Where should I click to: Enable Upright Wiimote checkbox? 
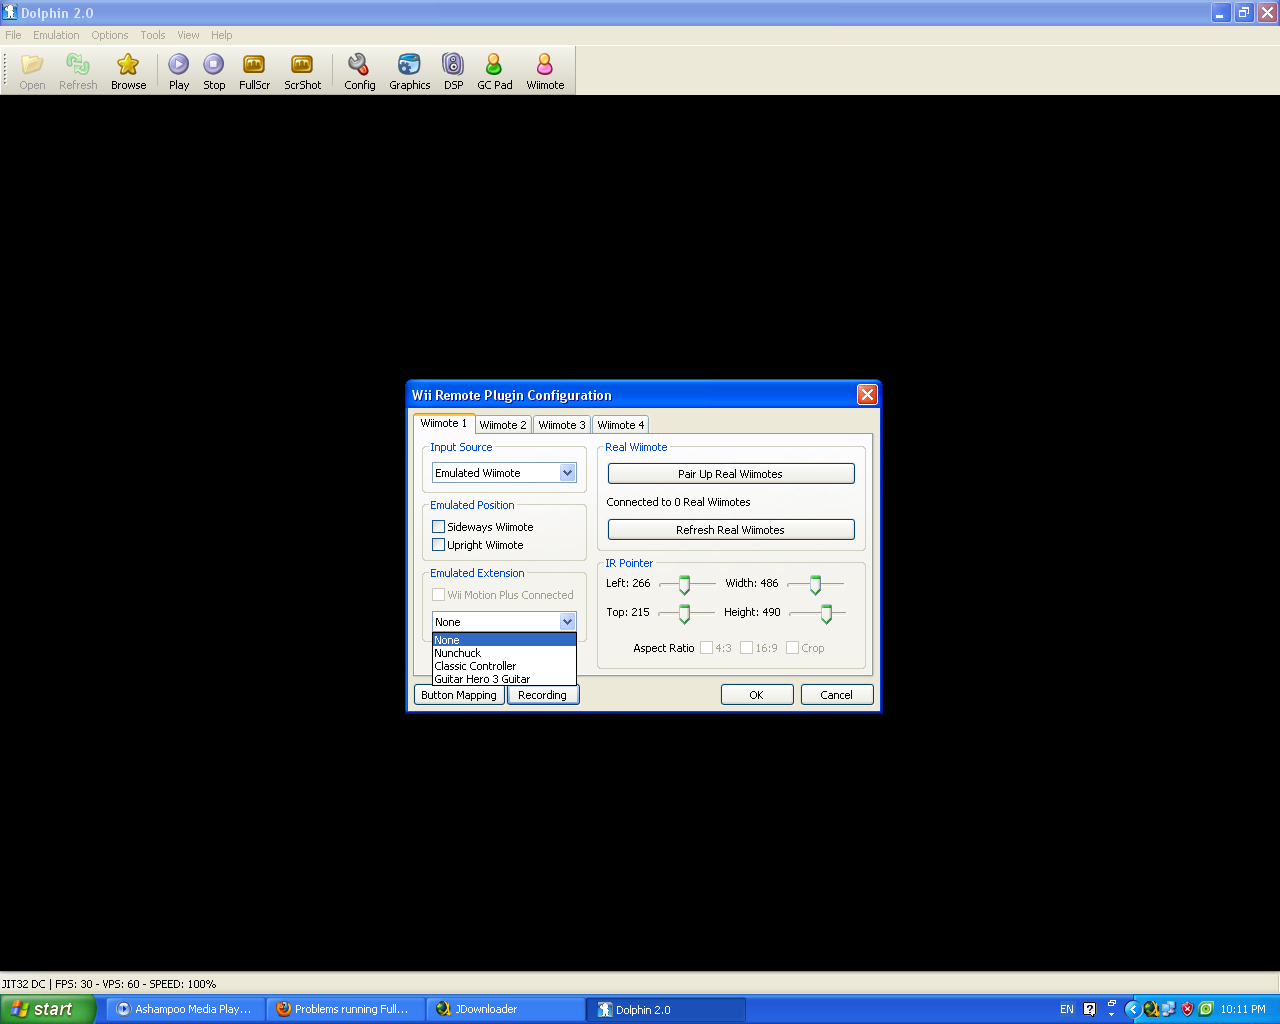438,545
